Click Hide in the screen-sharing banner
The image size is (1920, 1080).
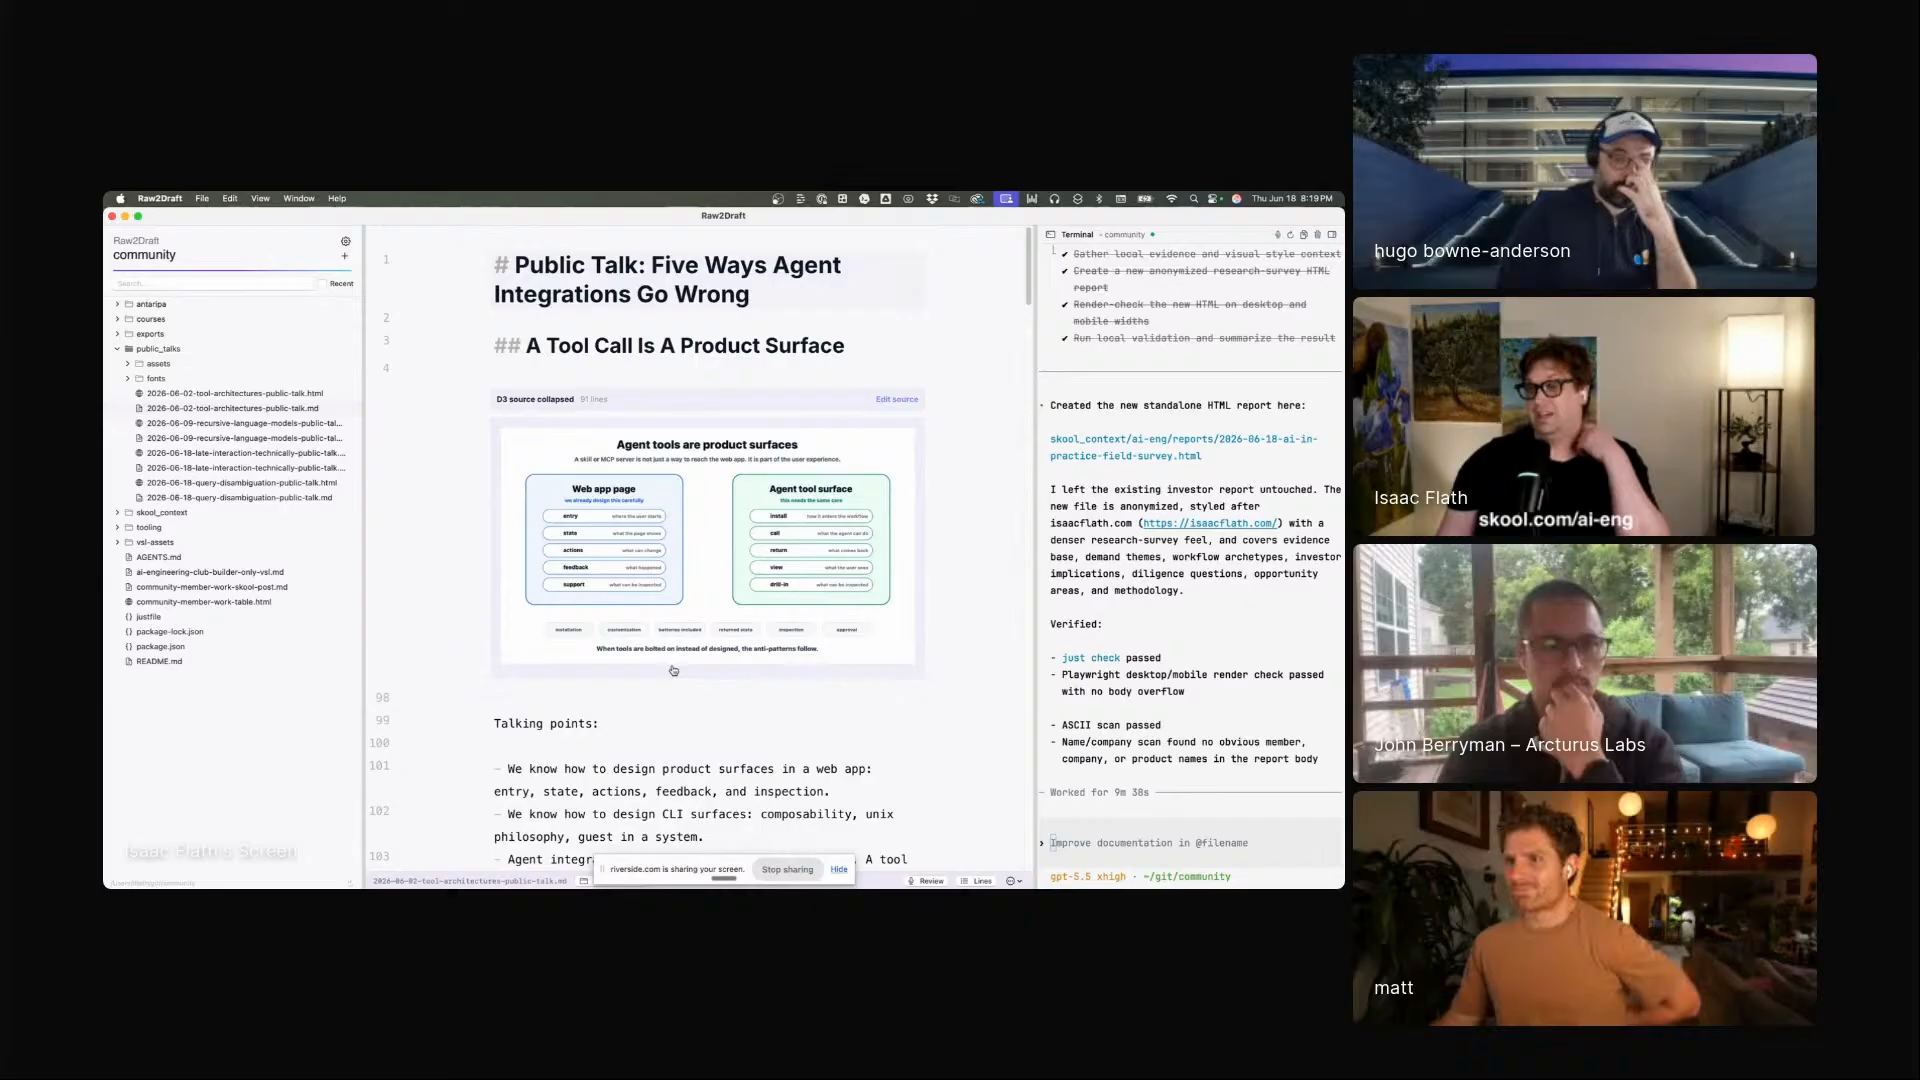839,870
